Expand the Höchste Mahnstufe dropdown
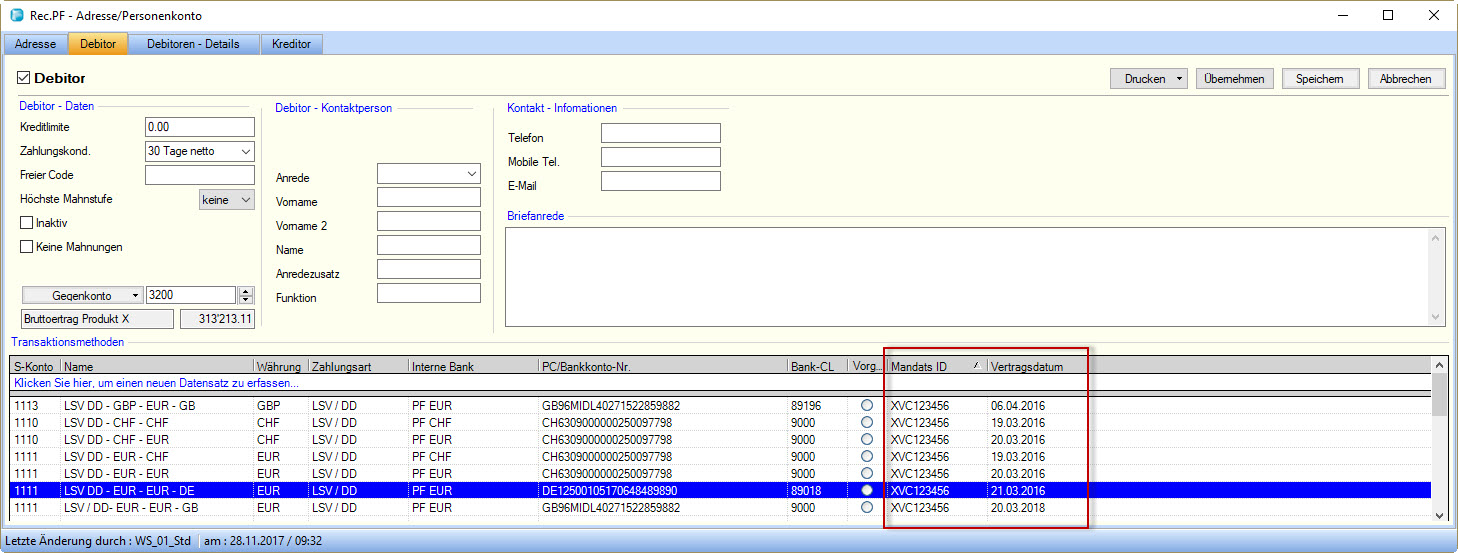 pyautogui.click(x=246, y=200)
